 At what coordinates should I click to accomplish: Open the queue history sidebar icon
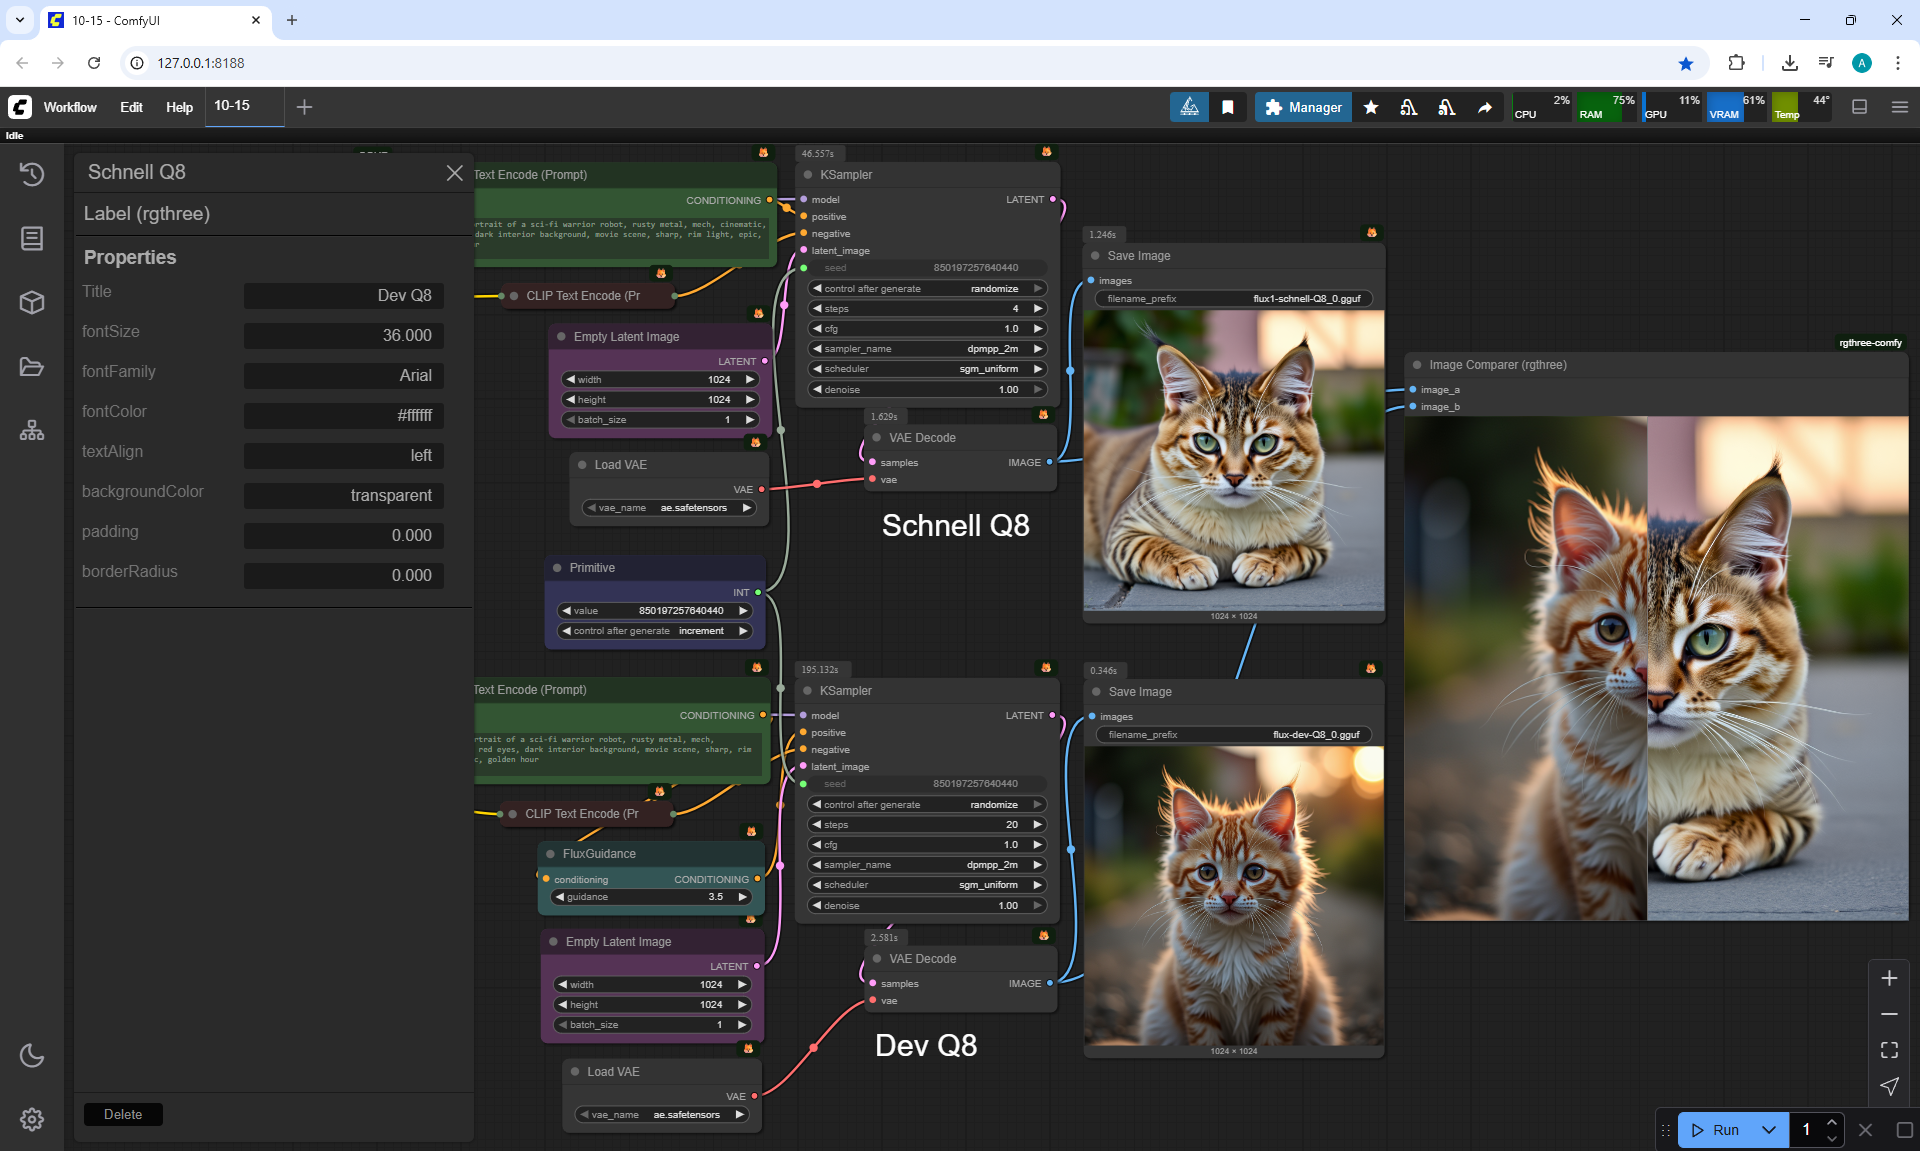(32, 174)
